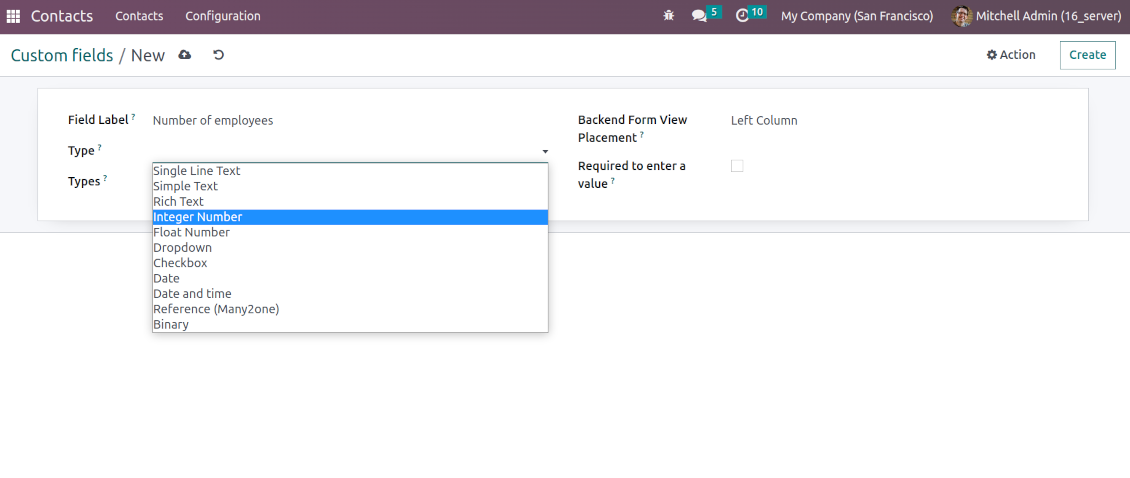This screenshot has height=478, width=1130.
Task: Switch company via My Company (San Francisco)
Action: pos(857,16)
